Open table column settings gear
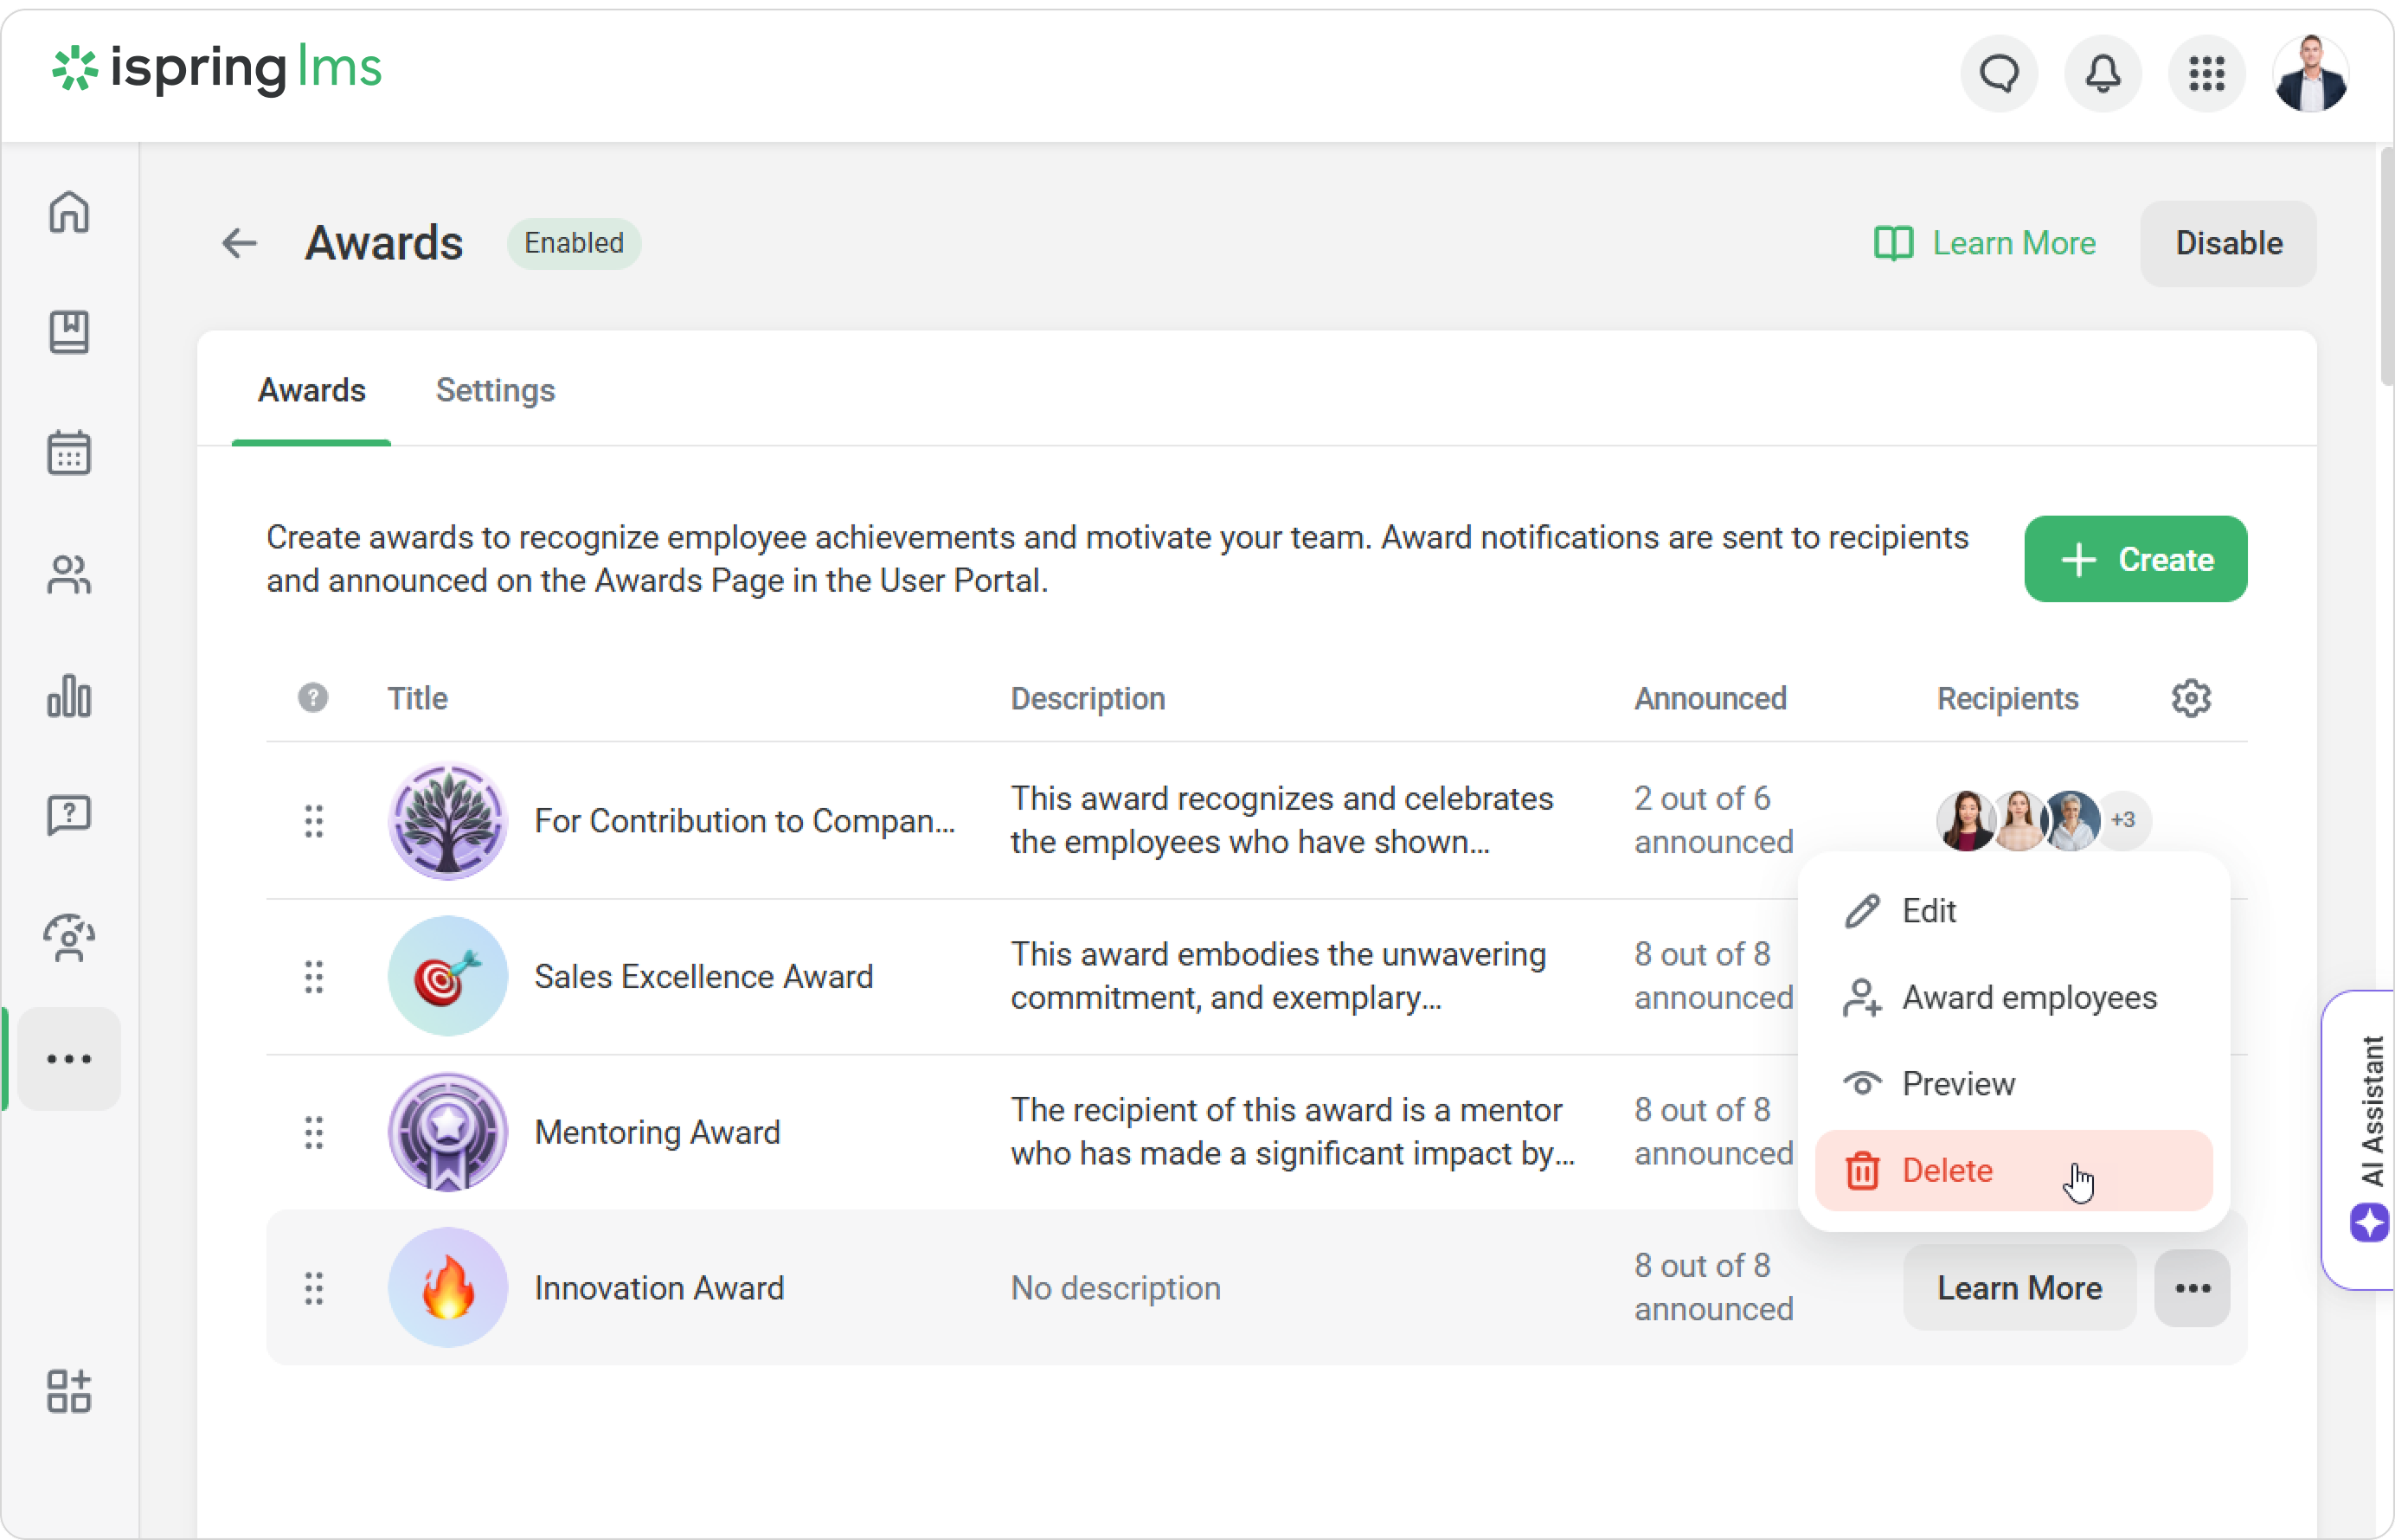 [2190, 698]
